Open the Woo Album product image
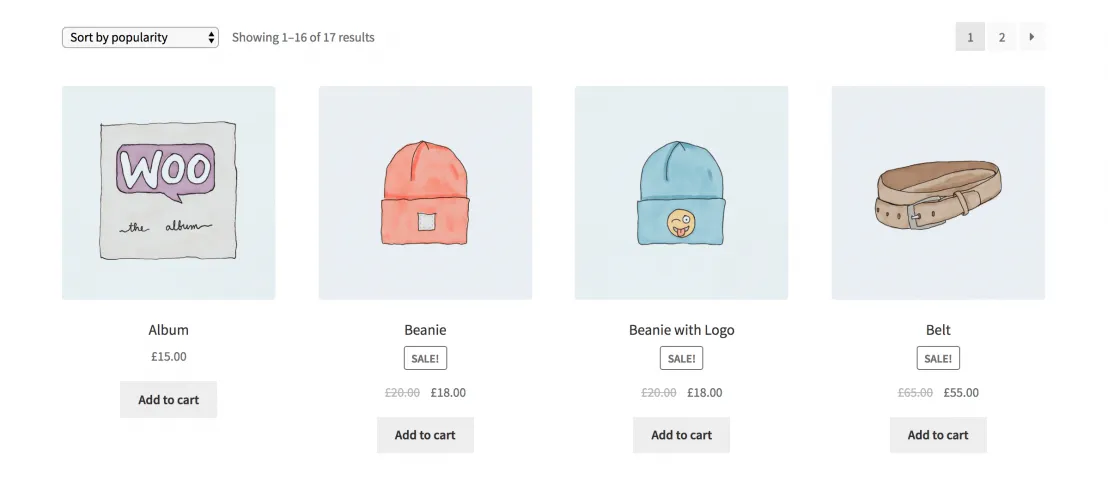This screenshot has width=1108, height=493. 168,192
